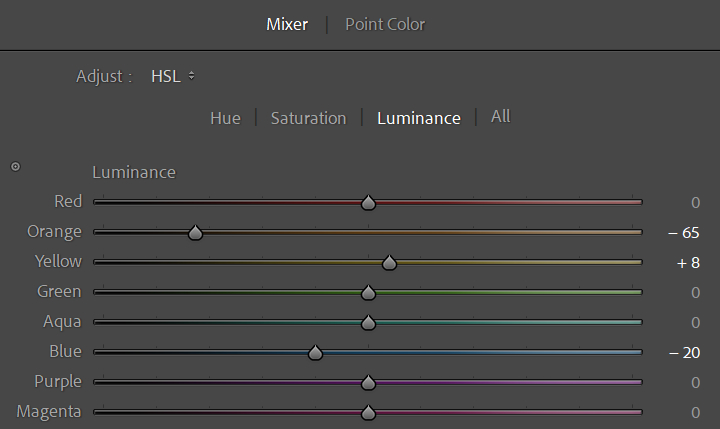Viewport: 720px width, 429px height.
Task: Click the Aqua slider label
Action: pos(62,322)
